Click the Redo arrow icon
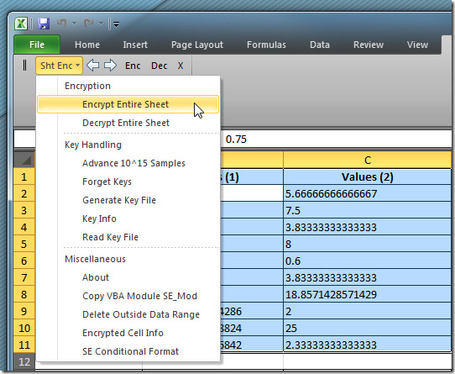The image size is (455, 374). pos(89,23)
